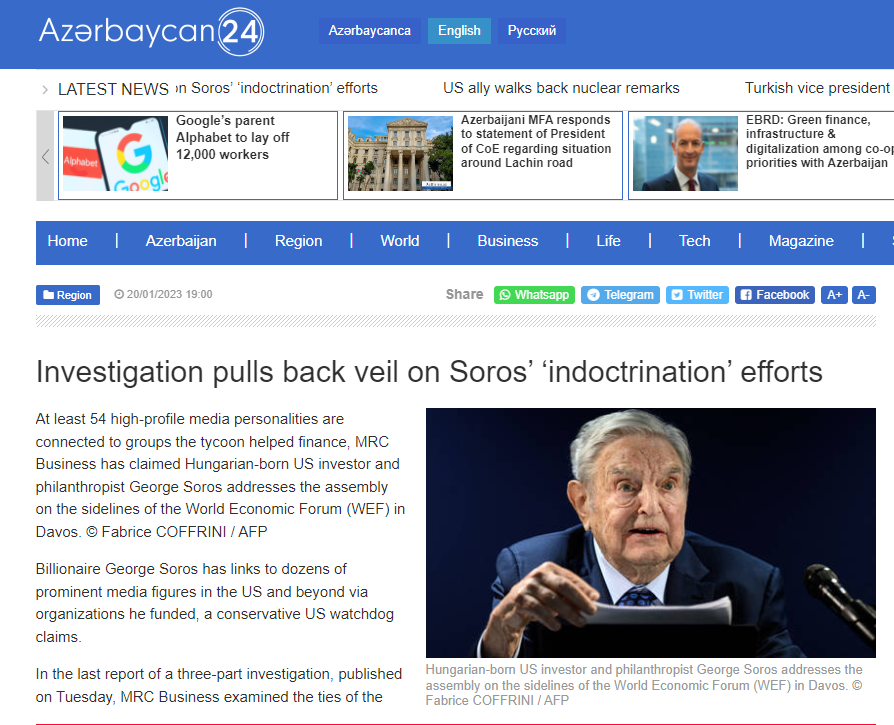Click paragraph starting 'Billionaire George Soros has links'

pos(215,602)
